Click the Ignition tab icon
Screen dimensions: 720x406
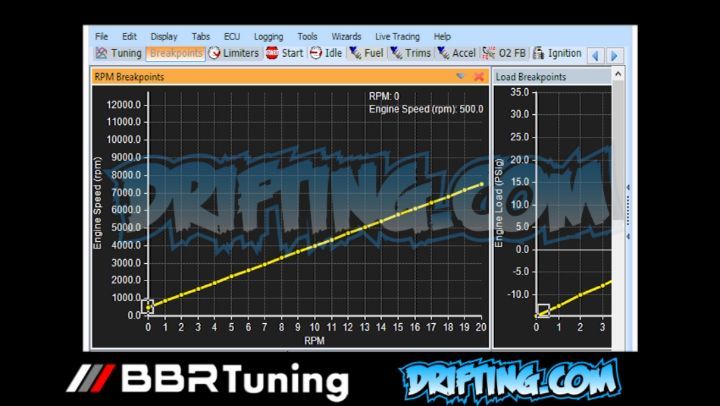[x=538, y=53]
